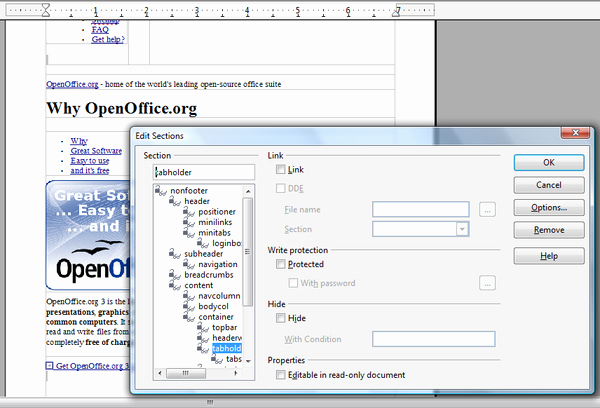Click the Cancel button
Viewport: 600px width, 408px height.
tap(549, 185)
